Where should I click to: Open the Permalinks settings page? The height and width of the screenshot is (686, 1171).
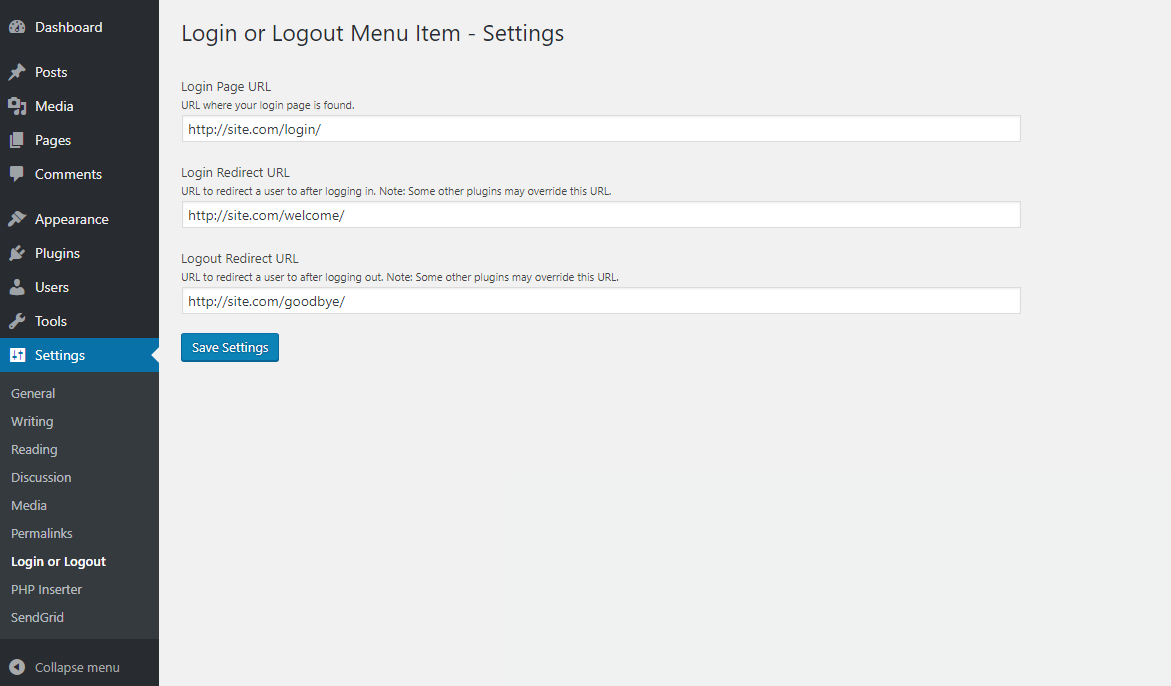41,533
